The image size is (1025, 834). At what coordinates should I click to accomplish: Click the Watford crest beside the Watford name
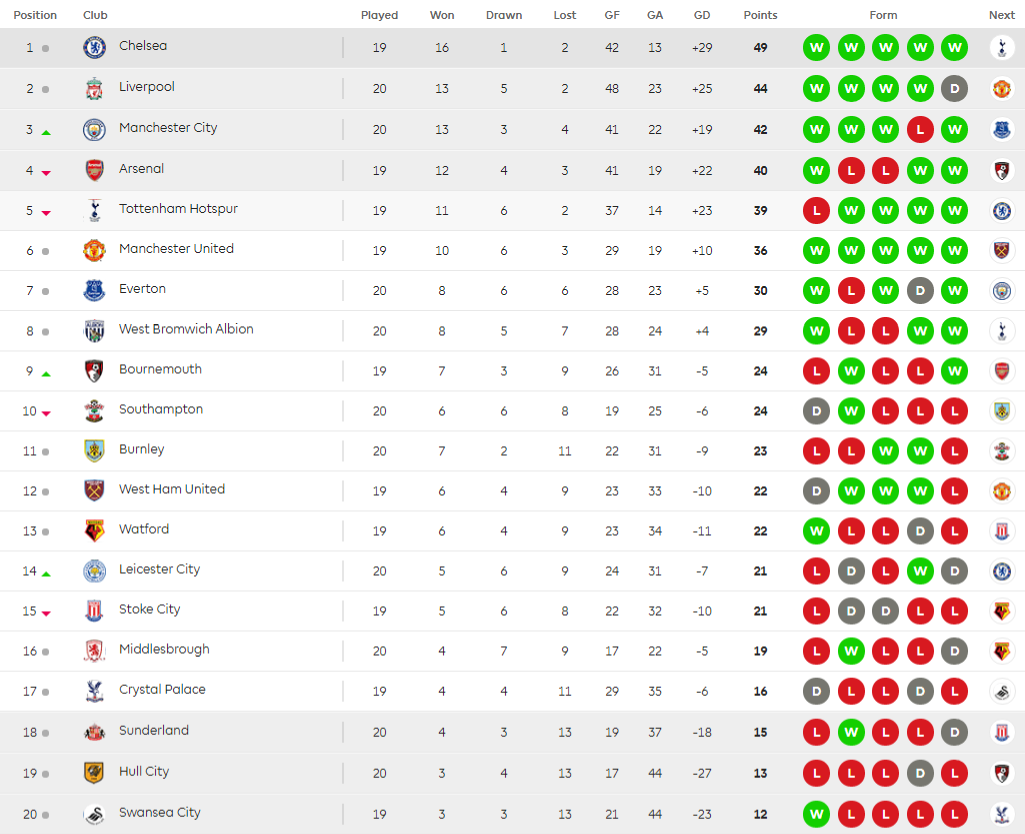94,530
